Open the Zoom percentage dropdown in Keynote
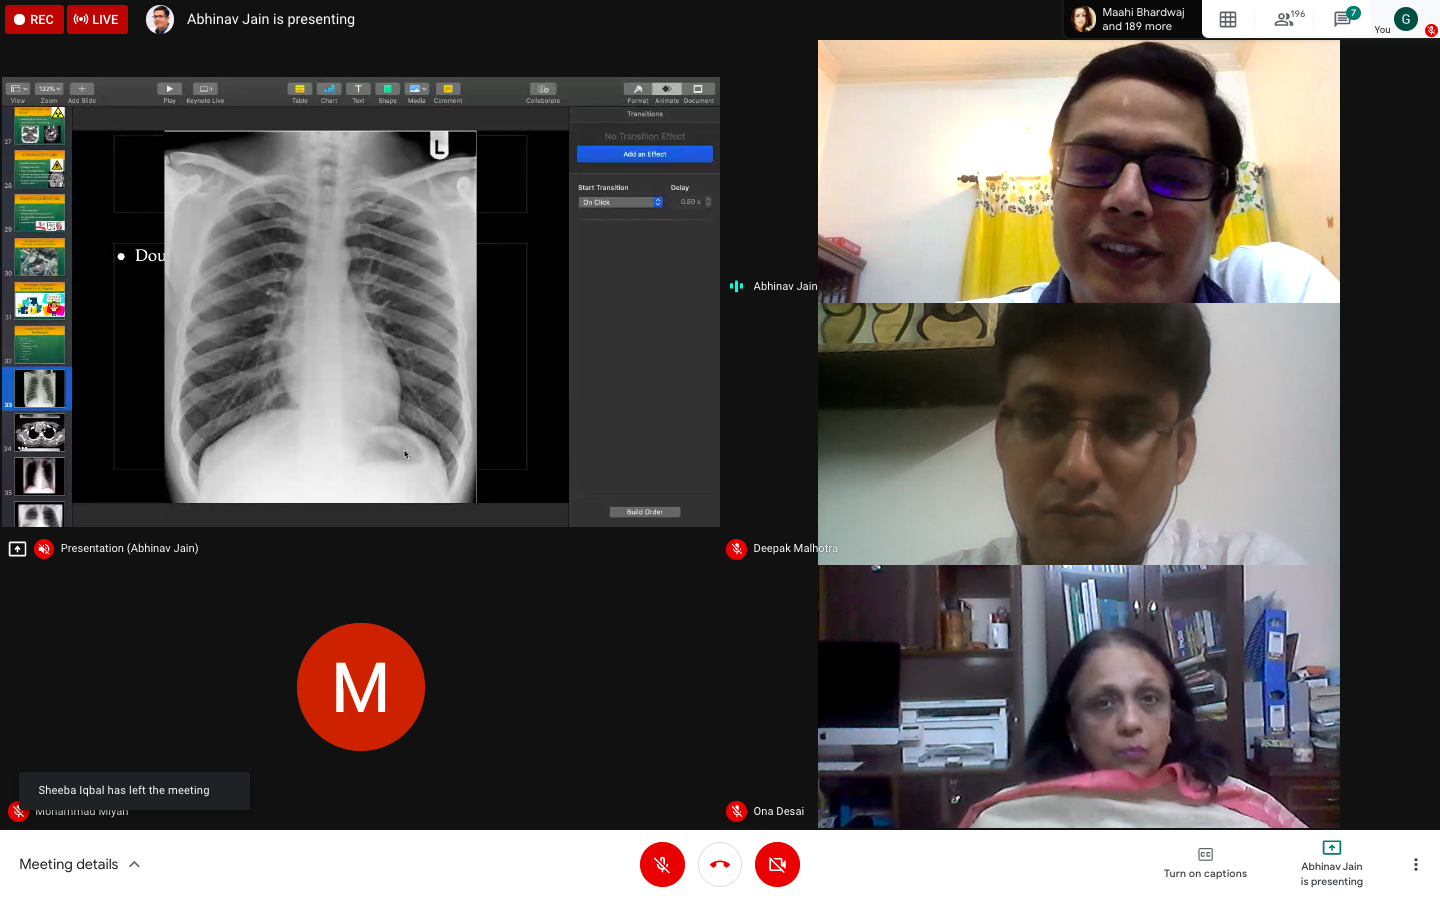Viewport: 1440px width, 900px height. click(47, 88)
